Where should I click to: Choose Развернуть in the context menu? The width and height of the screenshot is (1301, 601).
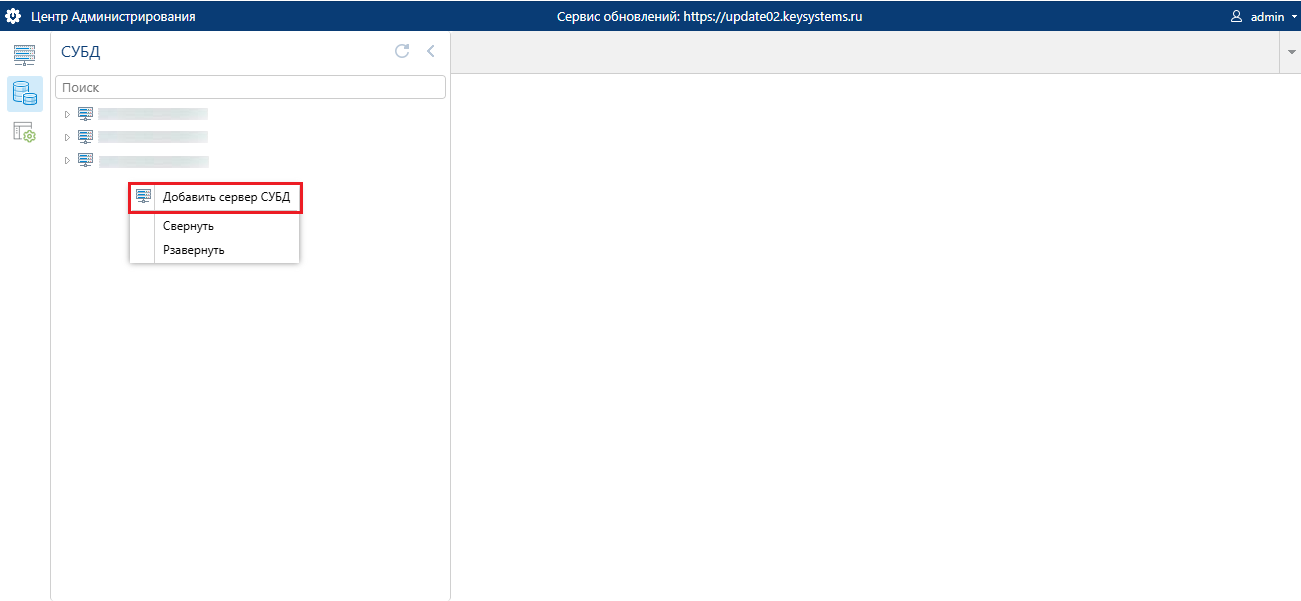[215, 250]
